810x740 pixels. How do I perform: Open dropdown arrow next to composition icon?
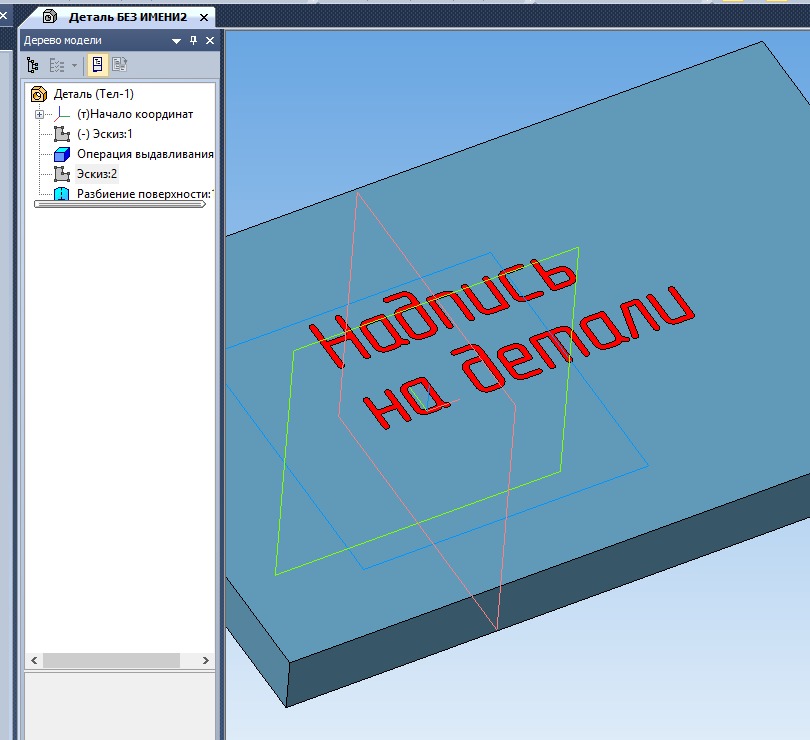[x=74, y=65]
